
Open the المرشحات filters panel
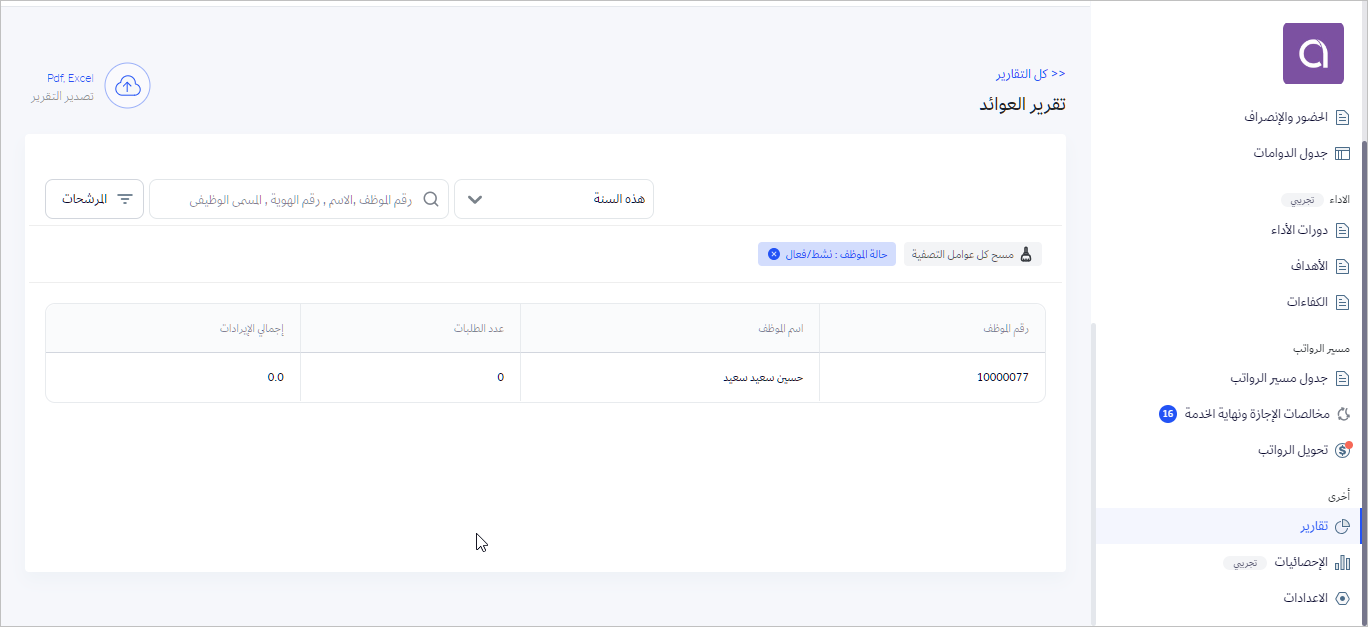pos(95,199)
